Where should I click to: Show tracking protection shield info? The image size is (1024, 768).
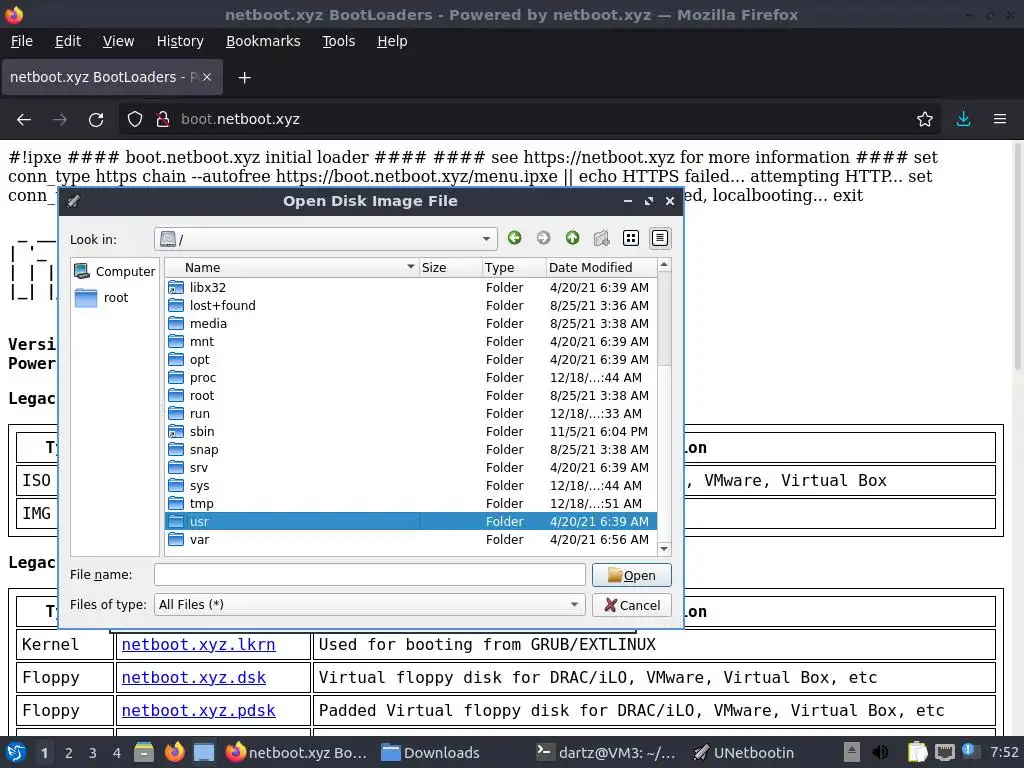135,120
